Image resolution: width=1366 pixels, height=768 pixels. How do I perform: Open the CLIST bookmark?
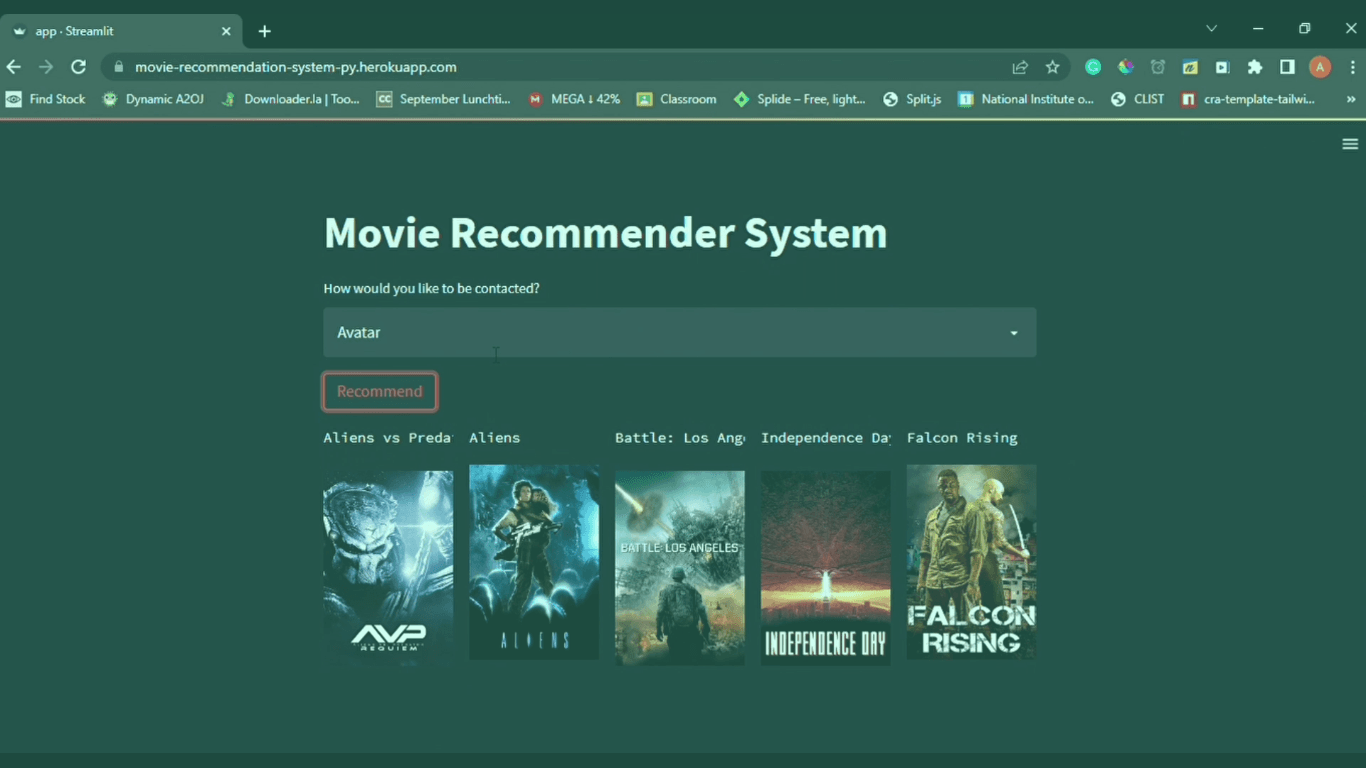click(1138, 99)
